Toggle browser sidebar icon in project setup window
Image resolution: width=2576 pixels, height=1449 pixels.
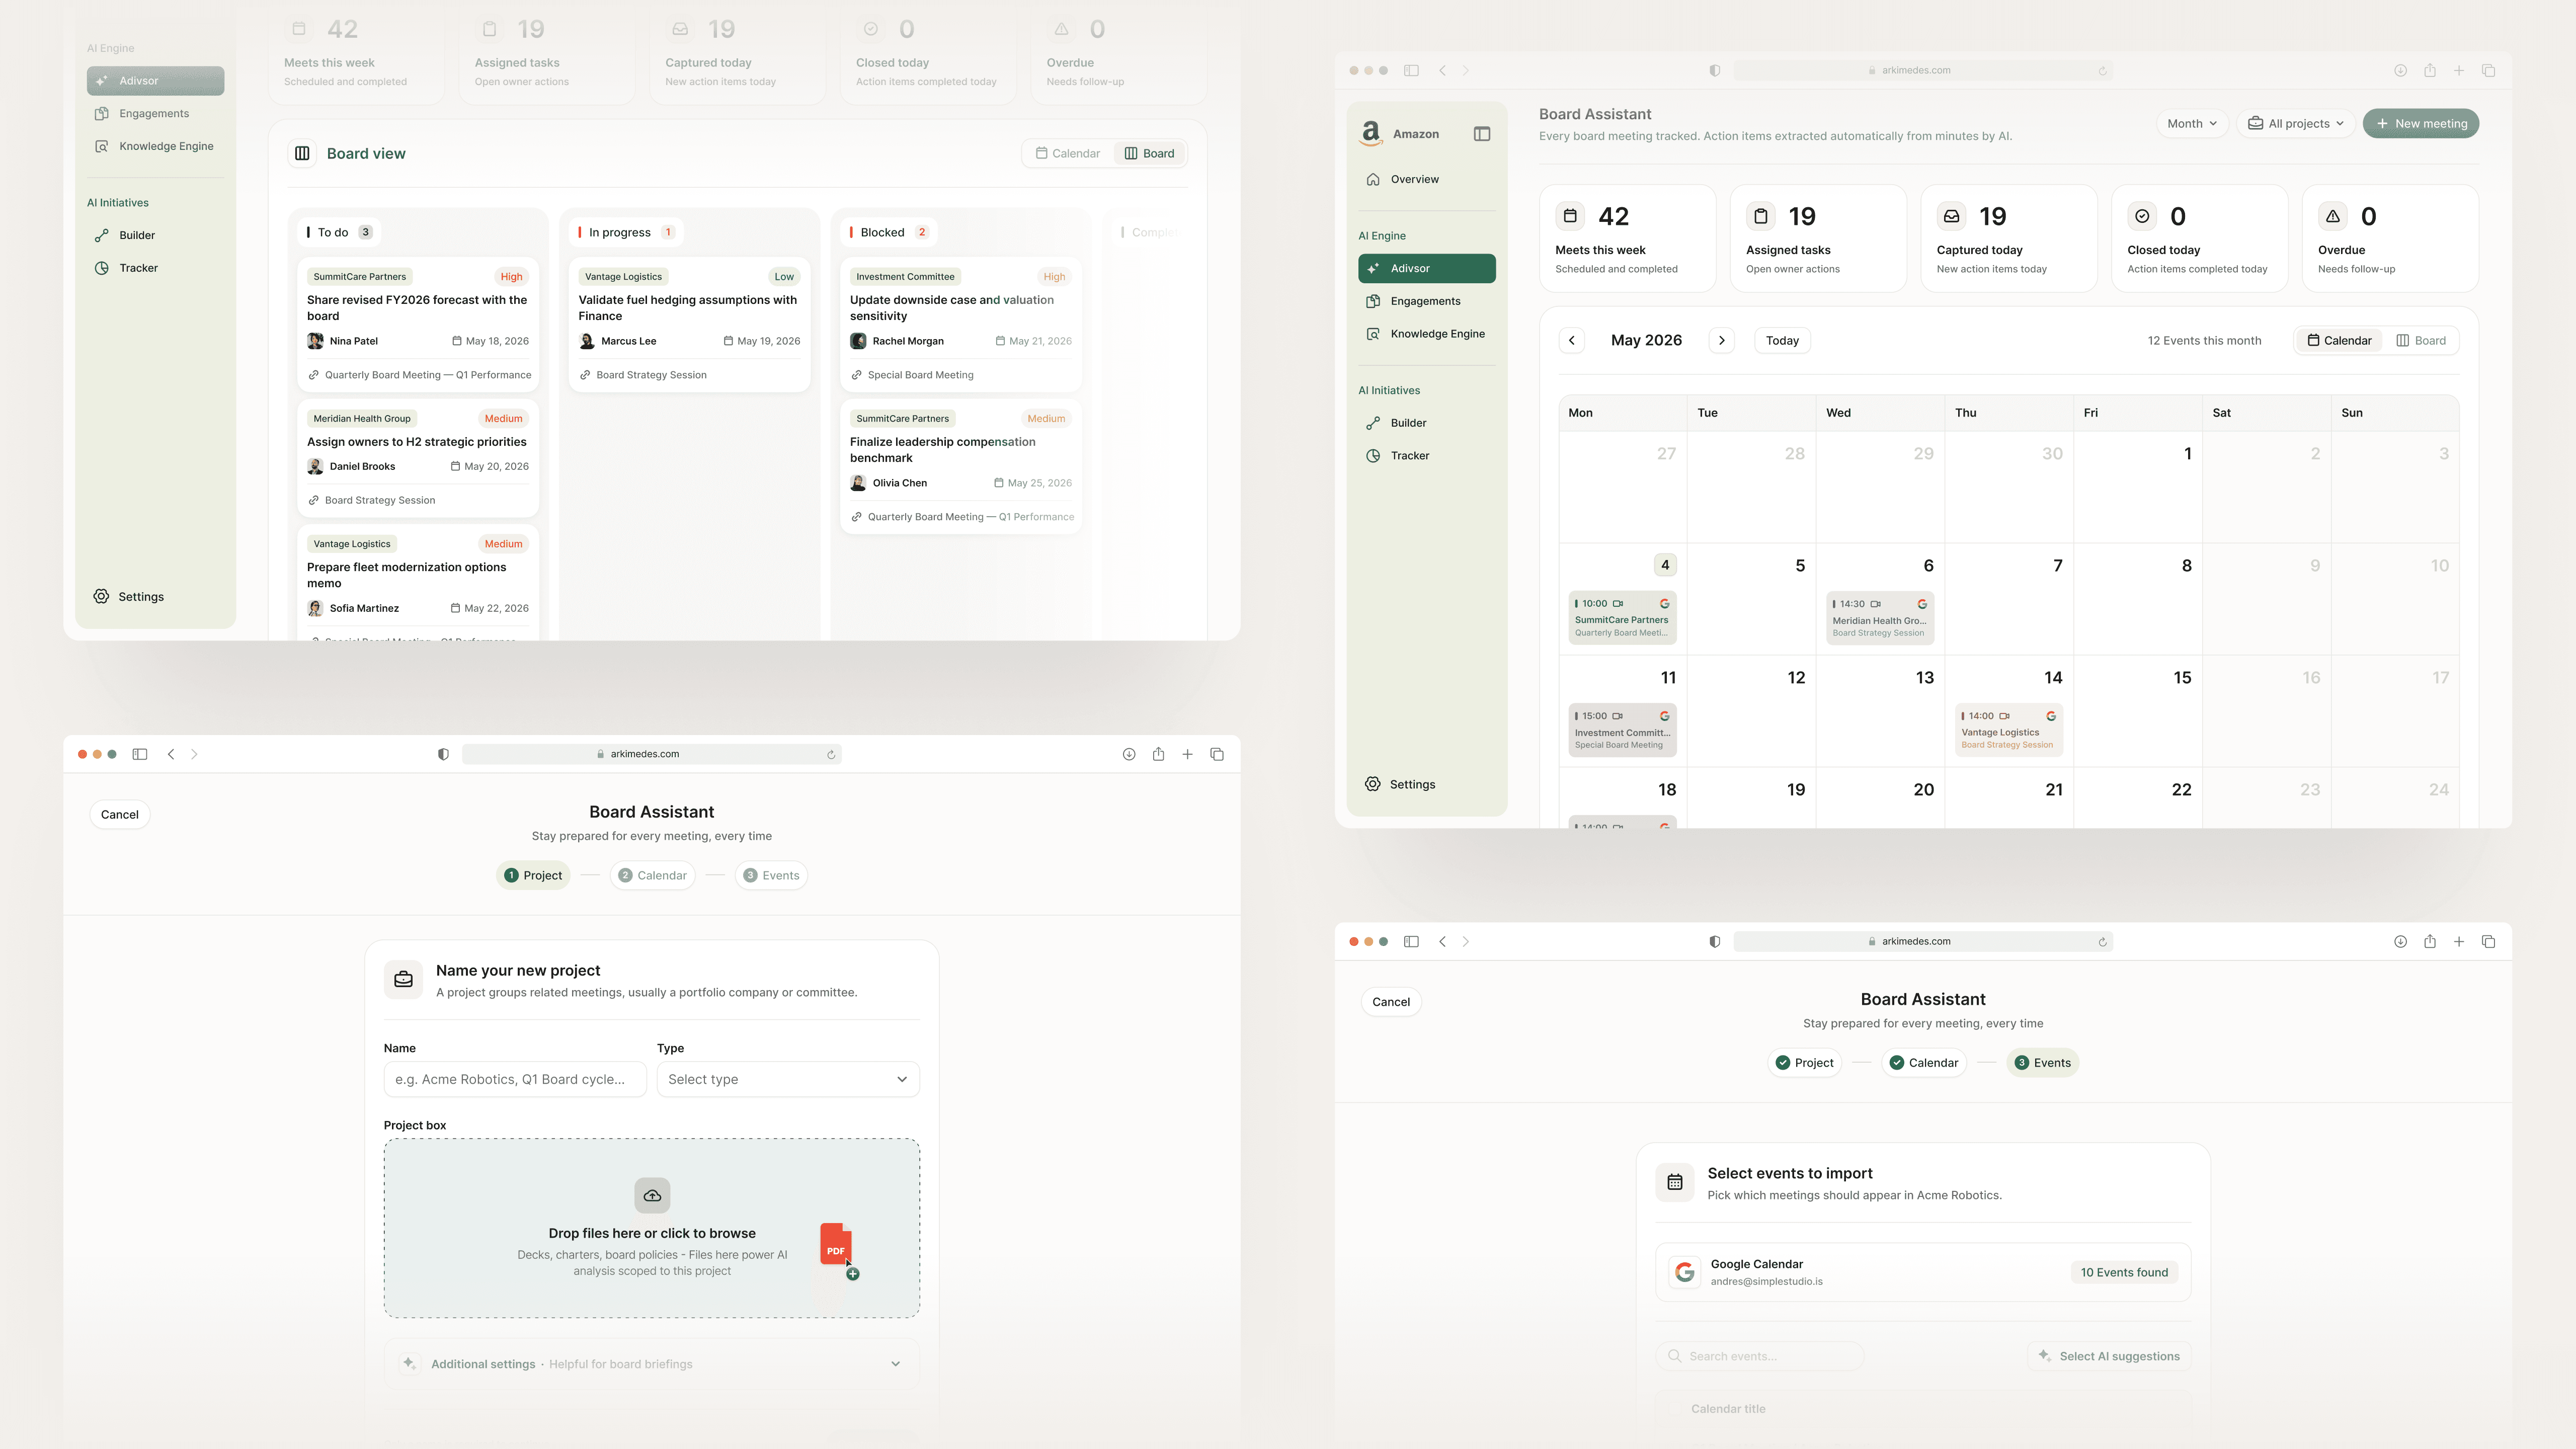[x=140, y=754]
